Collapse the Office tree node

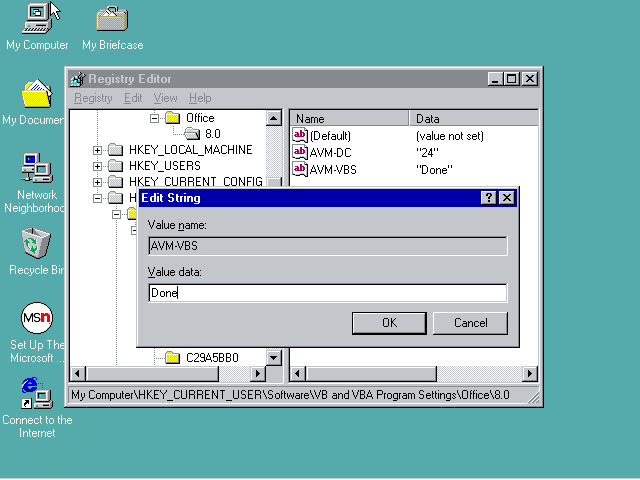pos(154,118)
